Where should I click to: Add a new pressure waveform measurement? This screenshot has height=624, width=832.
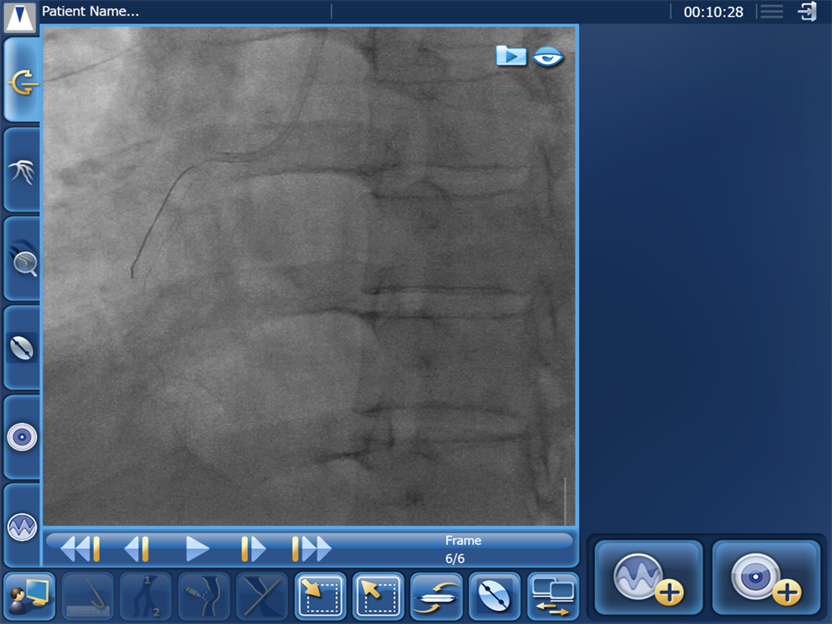point(648,577)
